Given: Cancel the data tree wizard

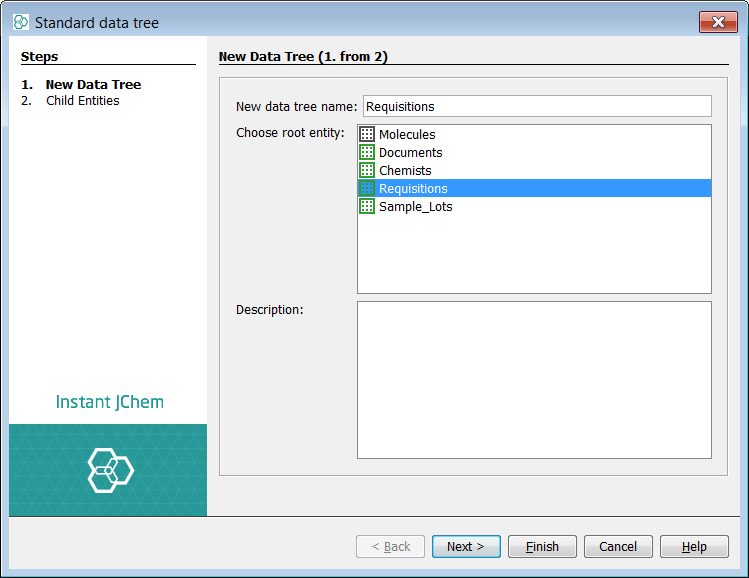Looking at the screenshot, I should (618, 546).
